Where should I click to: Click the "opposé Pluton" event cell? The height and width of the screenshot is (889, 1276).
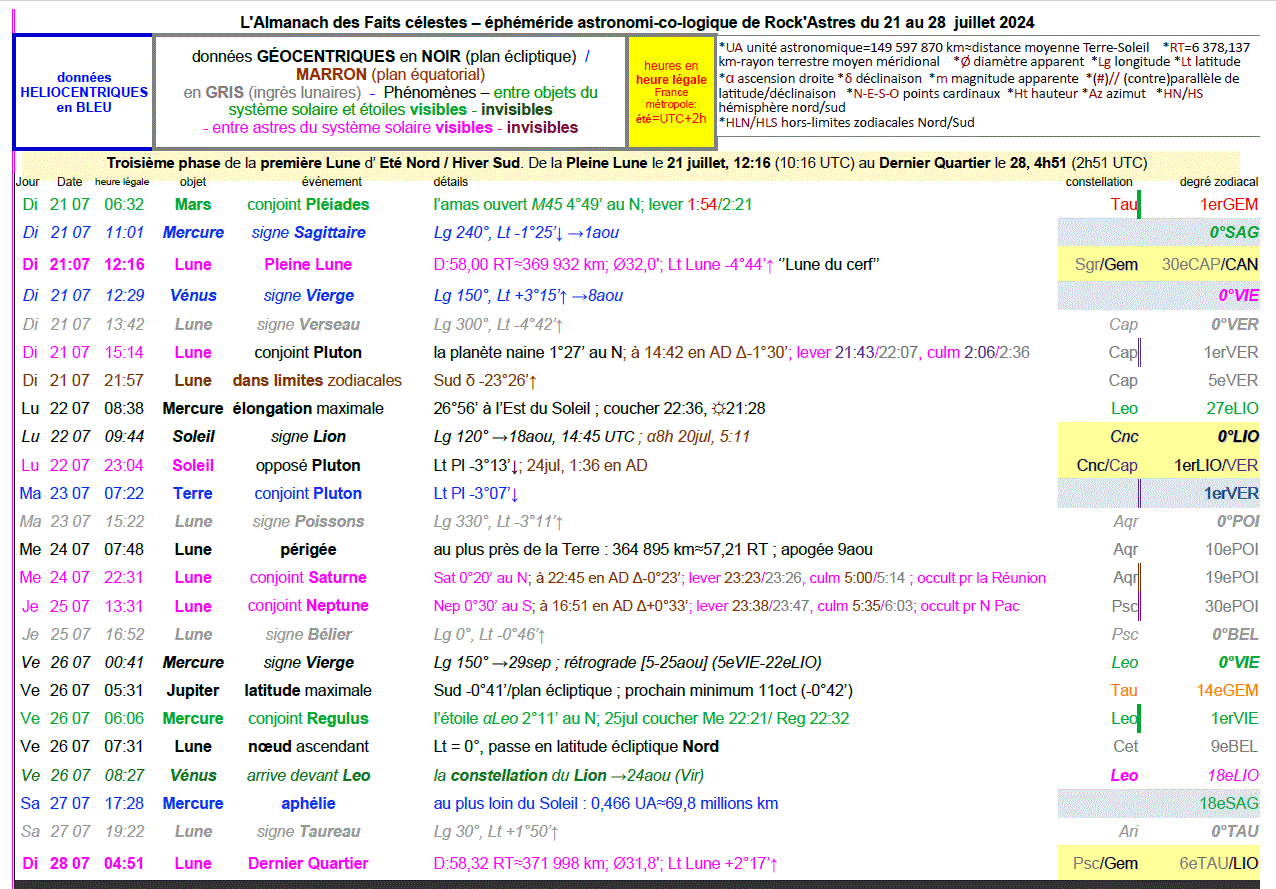[x=308, y=465]
